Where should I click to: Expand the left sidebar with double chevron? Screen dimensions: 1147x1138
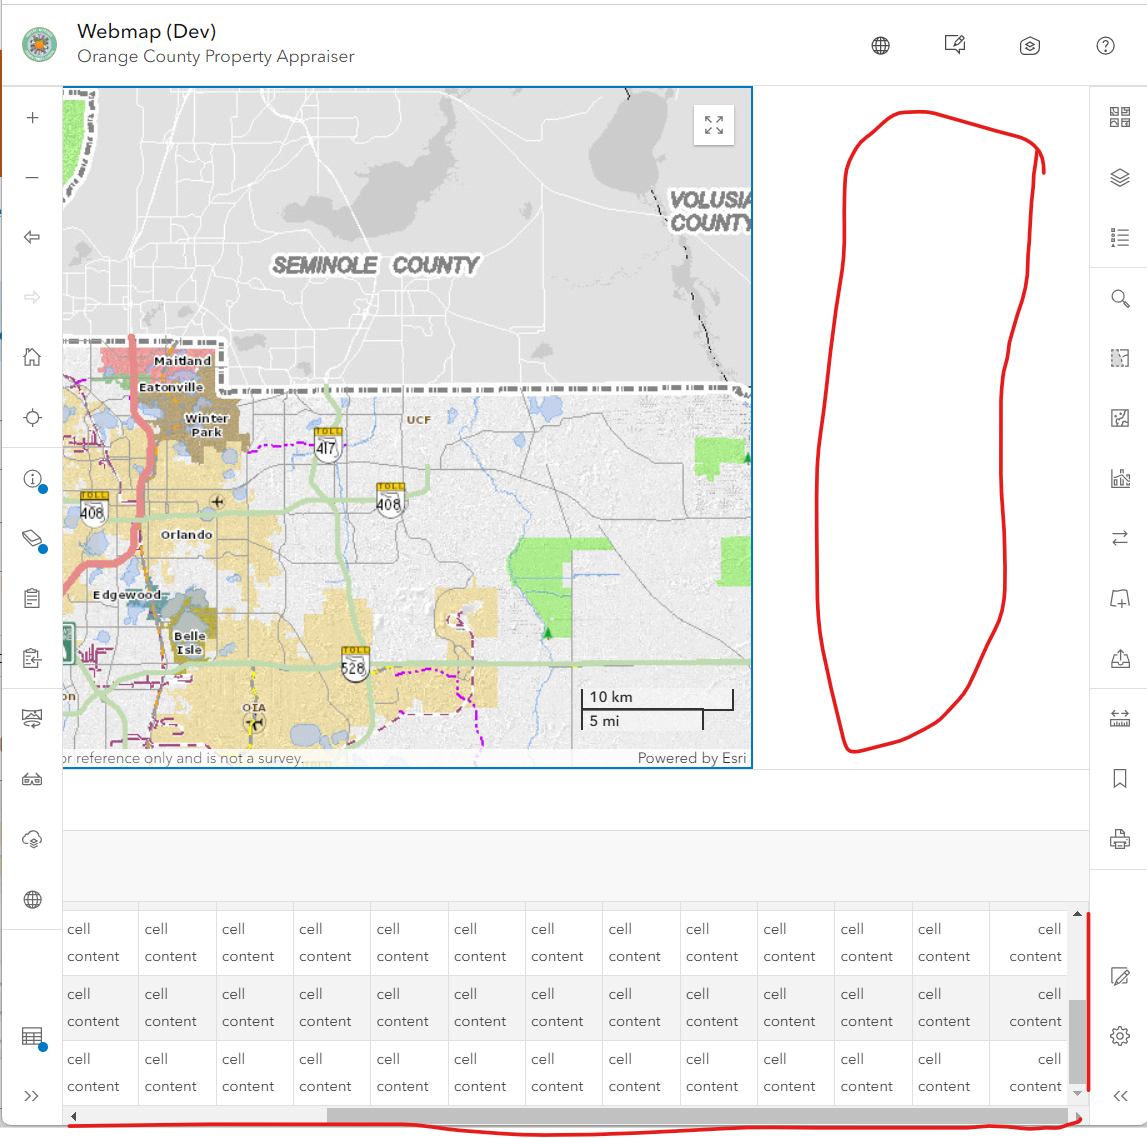coord(32,1095)
